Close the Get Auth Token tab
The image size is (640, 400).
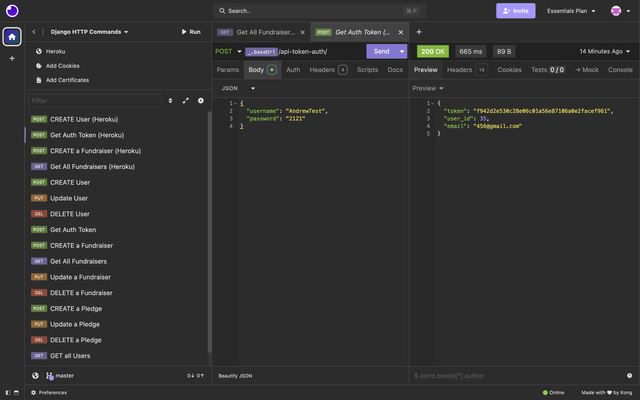point(401,32)
